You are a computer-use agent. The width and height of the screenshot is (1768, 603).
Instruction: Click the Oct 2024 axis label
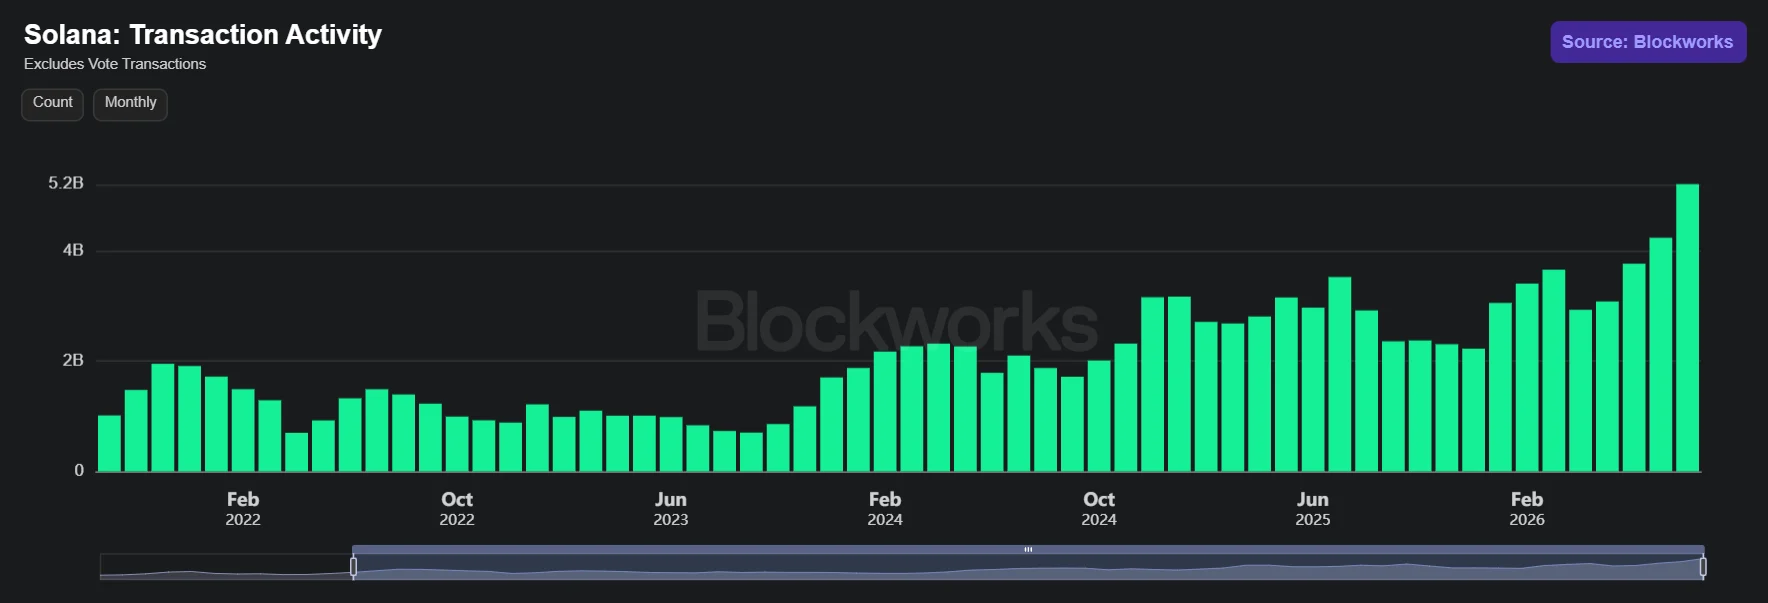[x=1099, y=508]
